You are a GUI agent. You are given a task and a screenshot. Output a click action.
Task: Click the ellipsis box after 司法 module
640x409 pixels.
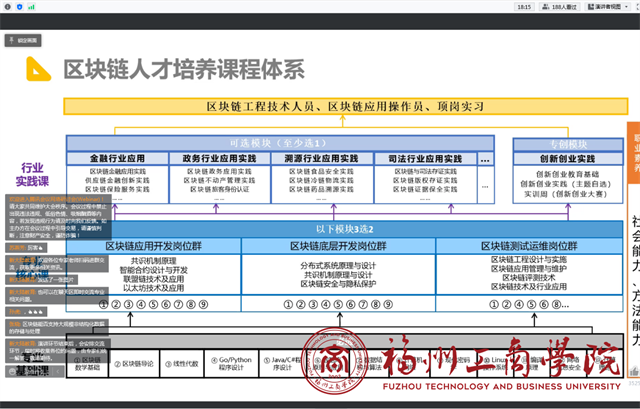[485, 159]
